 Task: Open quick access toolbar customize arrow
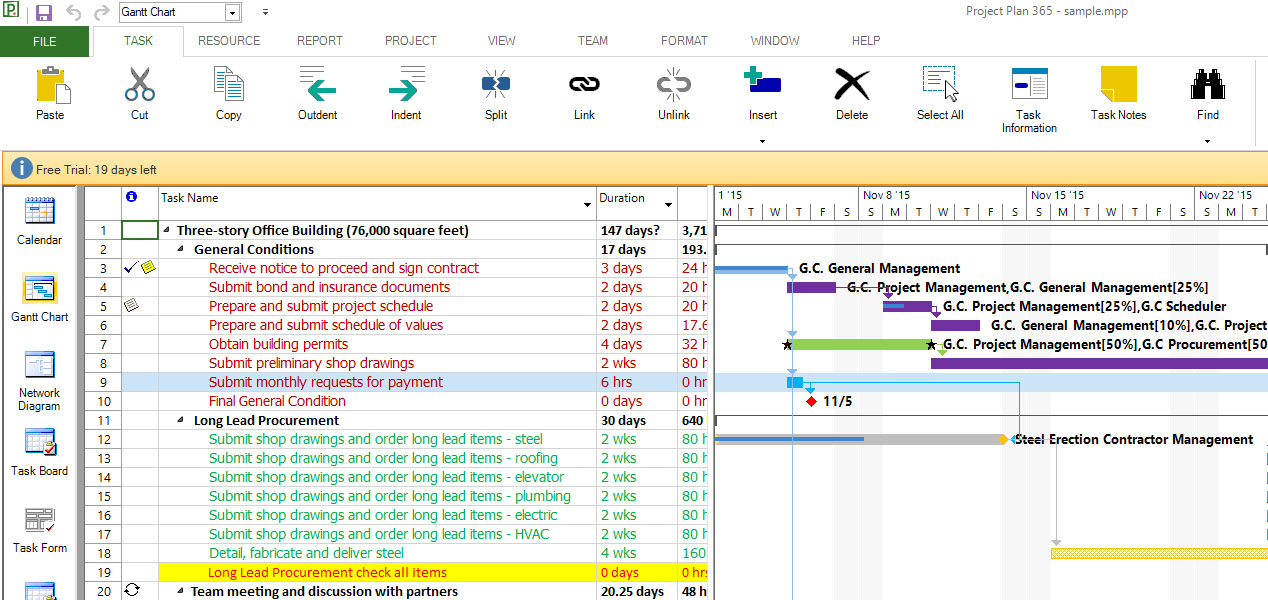(265, 13)
